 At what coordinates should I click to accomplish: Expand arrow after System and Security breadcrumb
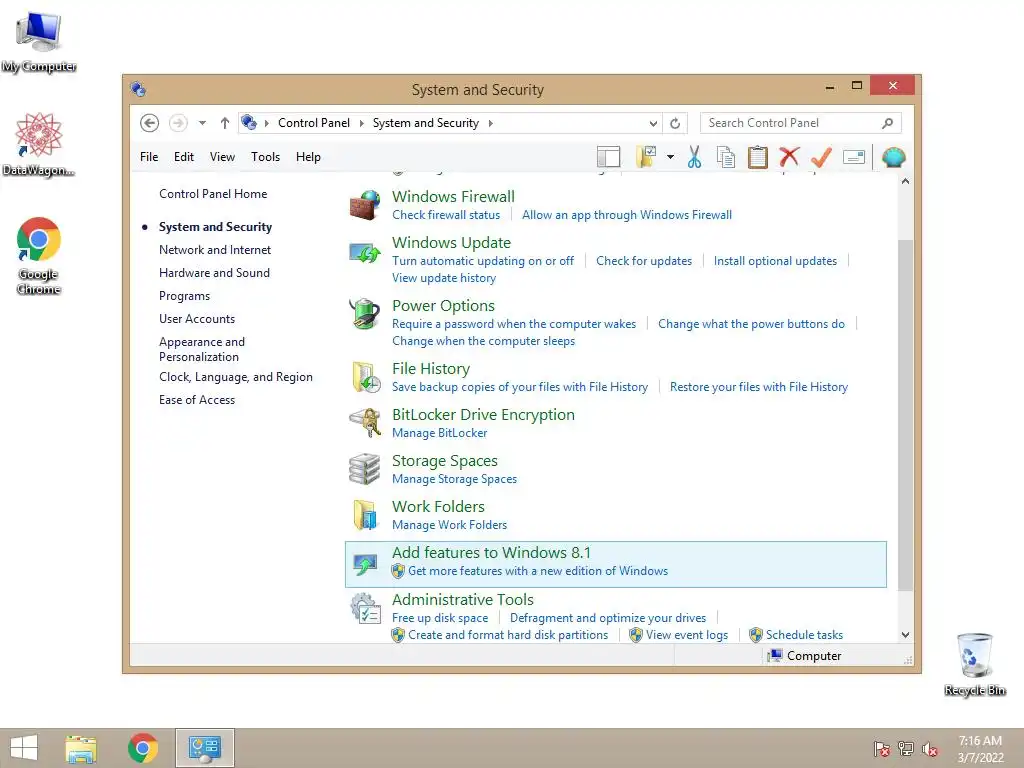(x=490, y=123)
